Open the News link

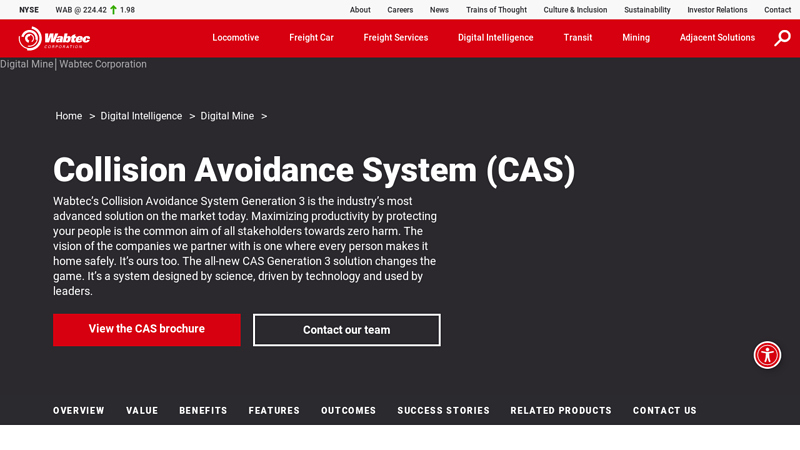[439, 10]
